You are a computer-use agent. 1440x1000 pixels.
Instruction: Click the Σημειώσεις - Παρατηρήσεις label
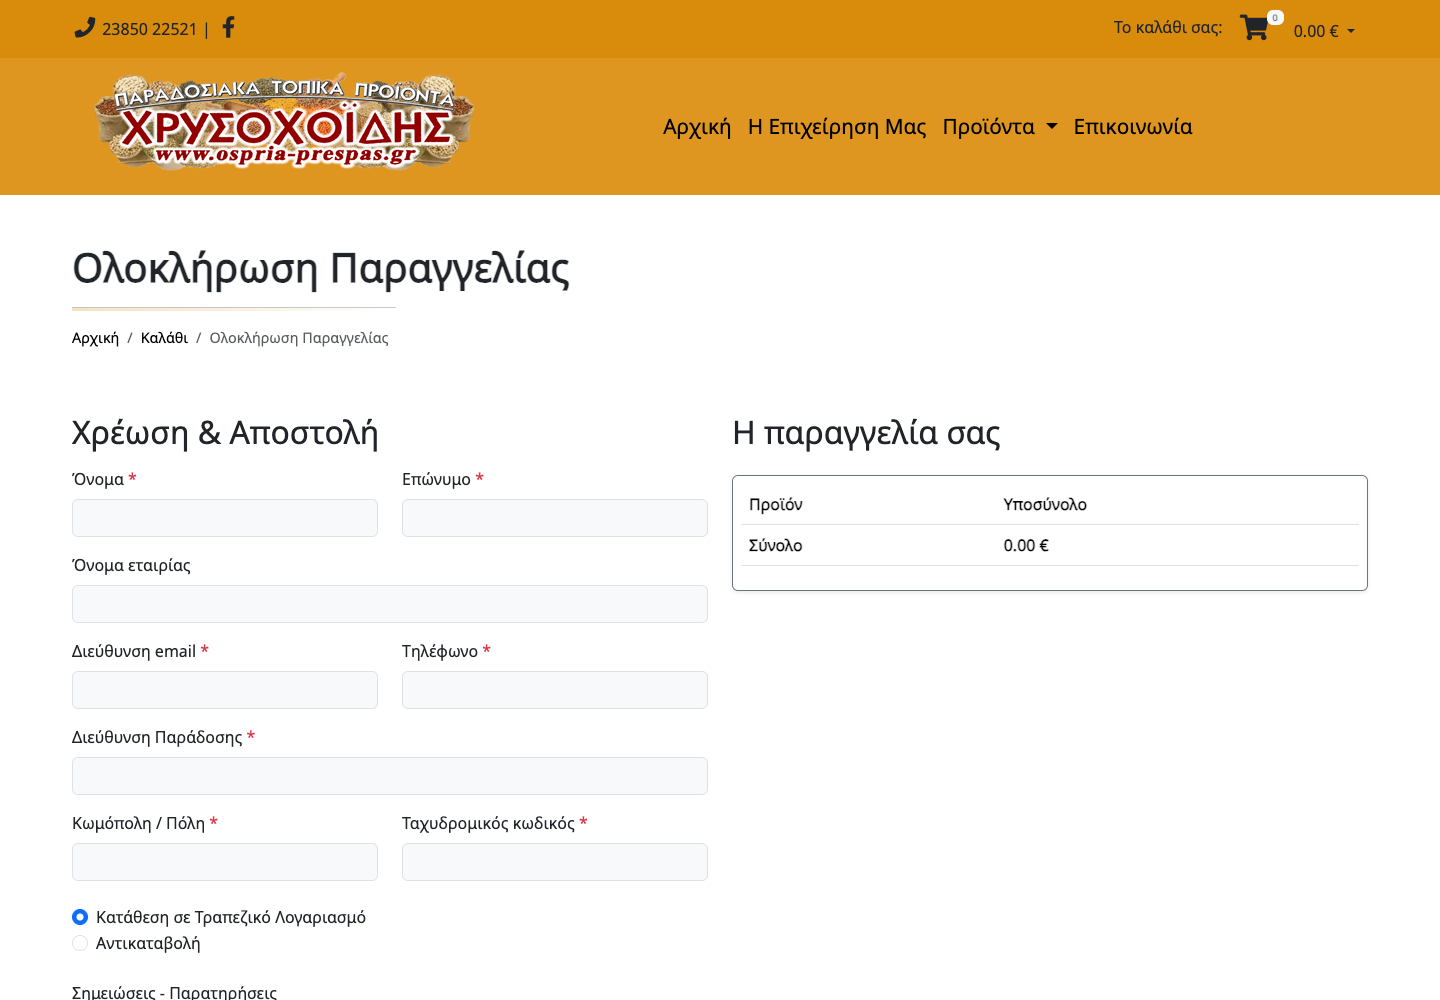(174, 992)
